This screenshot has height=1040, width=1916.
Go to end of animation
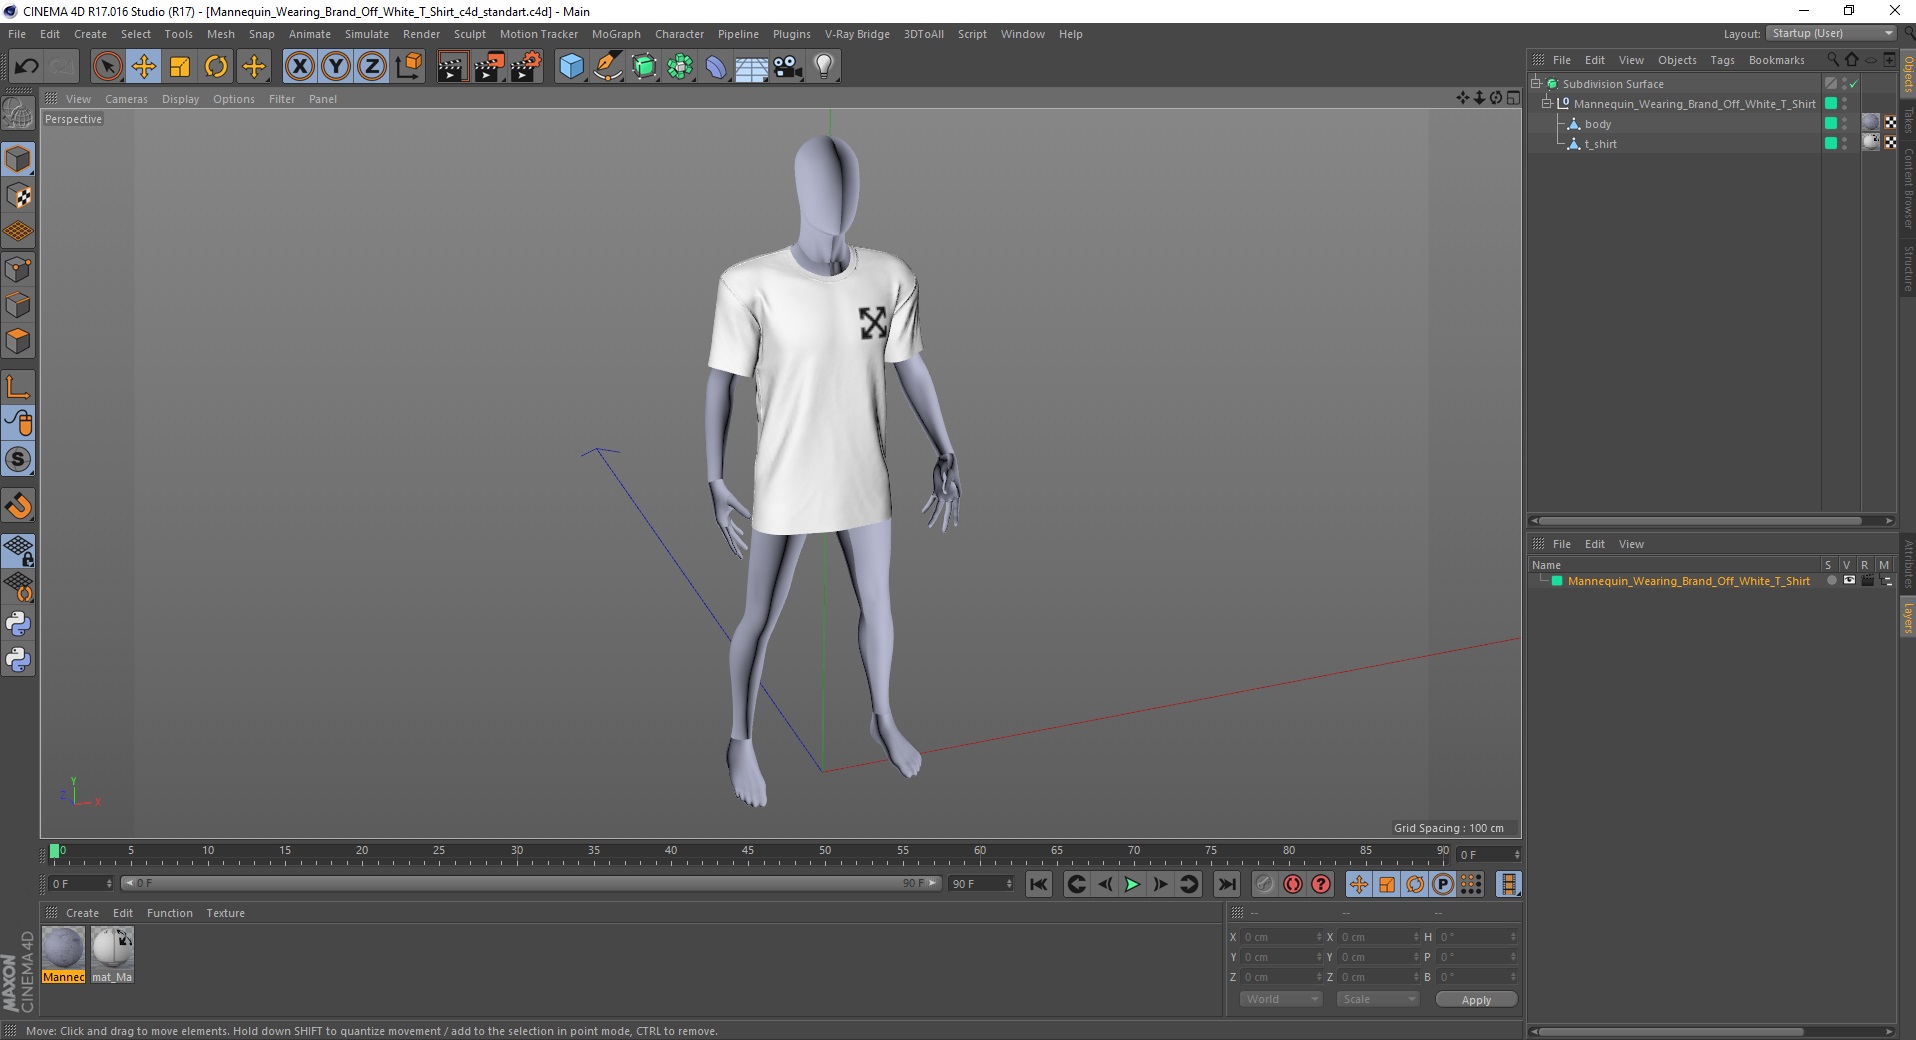pyautogui.click(x=1226, y=884)
